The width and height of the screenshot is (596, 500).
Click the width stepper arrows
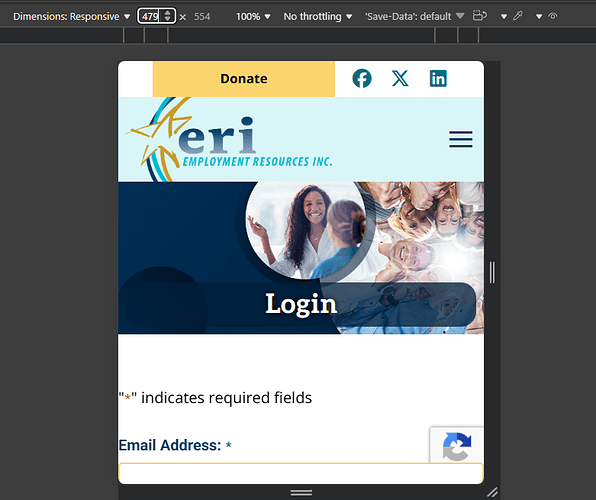167,16
